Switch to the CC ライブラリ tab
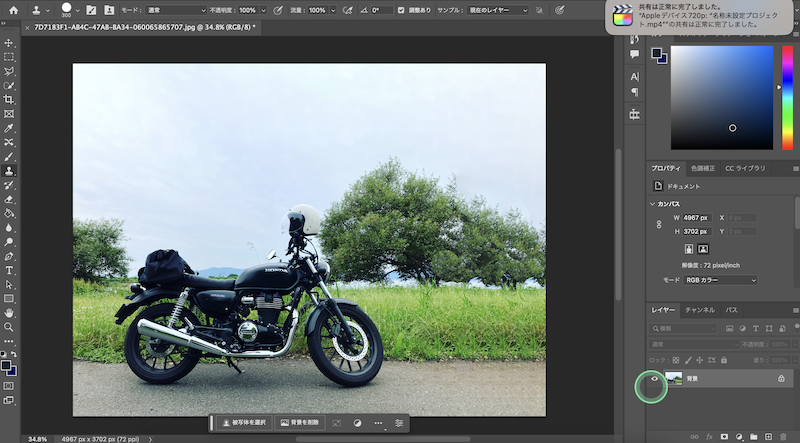This screenshot has width=800, height=443. point(745,168)
